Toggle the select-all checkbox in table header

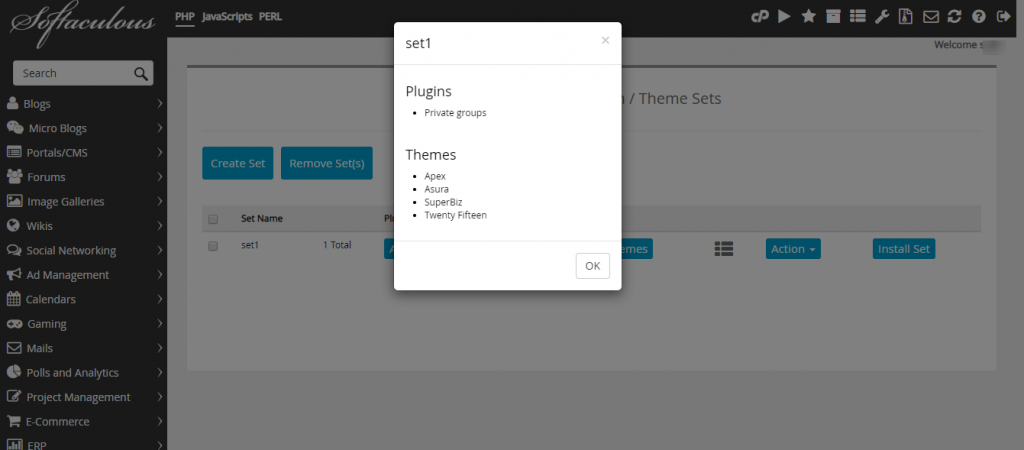(x=213, y=219)
